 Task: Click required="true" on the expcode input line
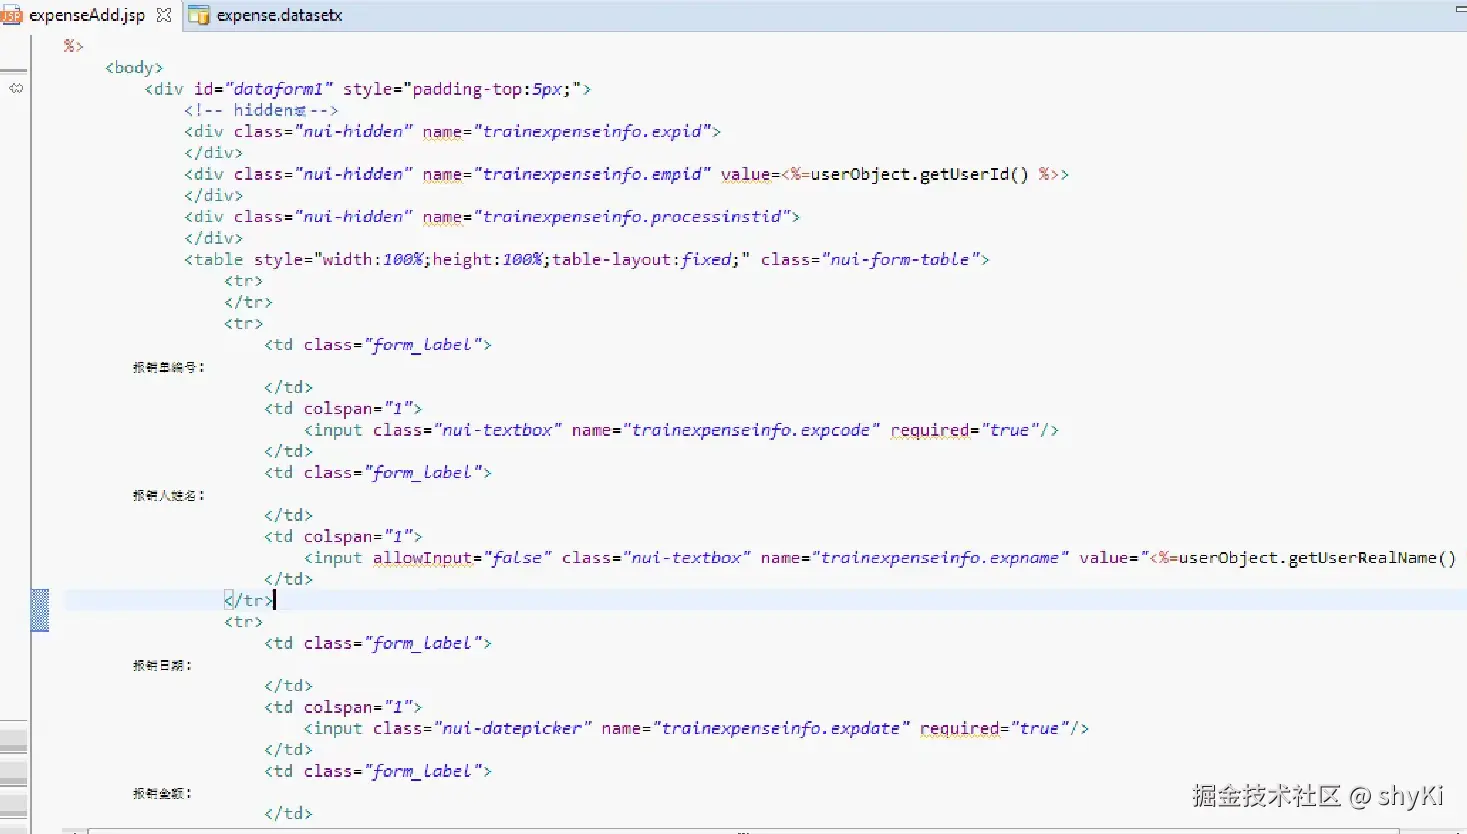tap(964, 430)
